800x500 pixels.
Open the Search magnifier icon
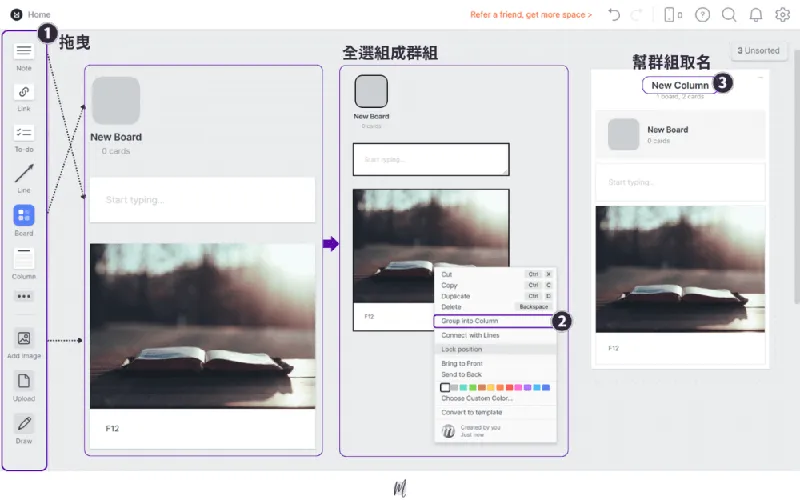729,14
